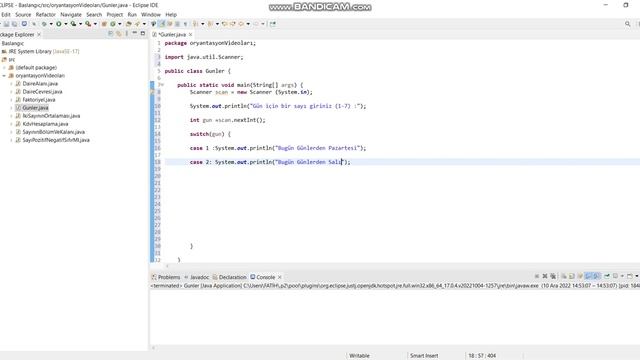The width and height of the screenshot is (640, 360).
Task: Open the dropdown next to Debug icon
Action: pos(51,24)
